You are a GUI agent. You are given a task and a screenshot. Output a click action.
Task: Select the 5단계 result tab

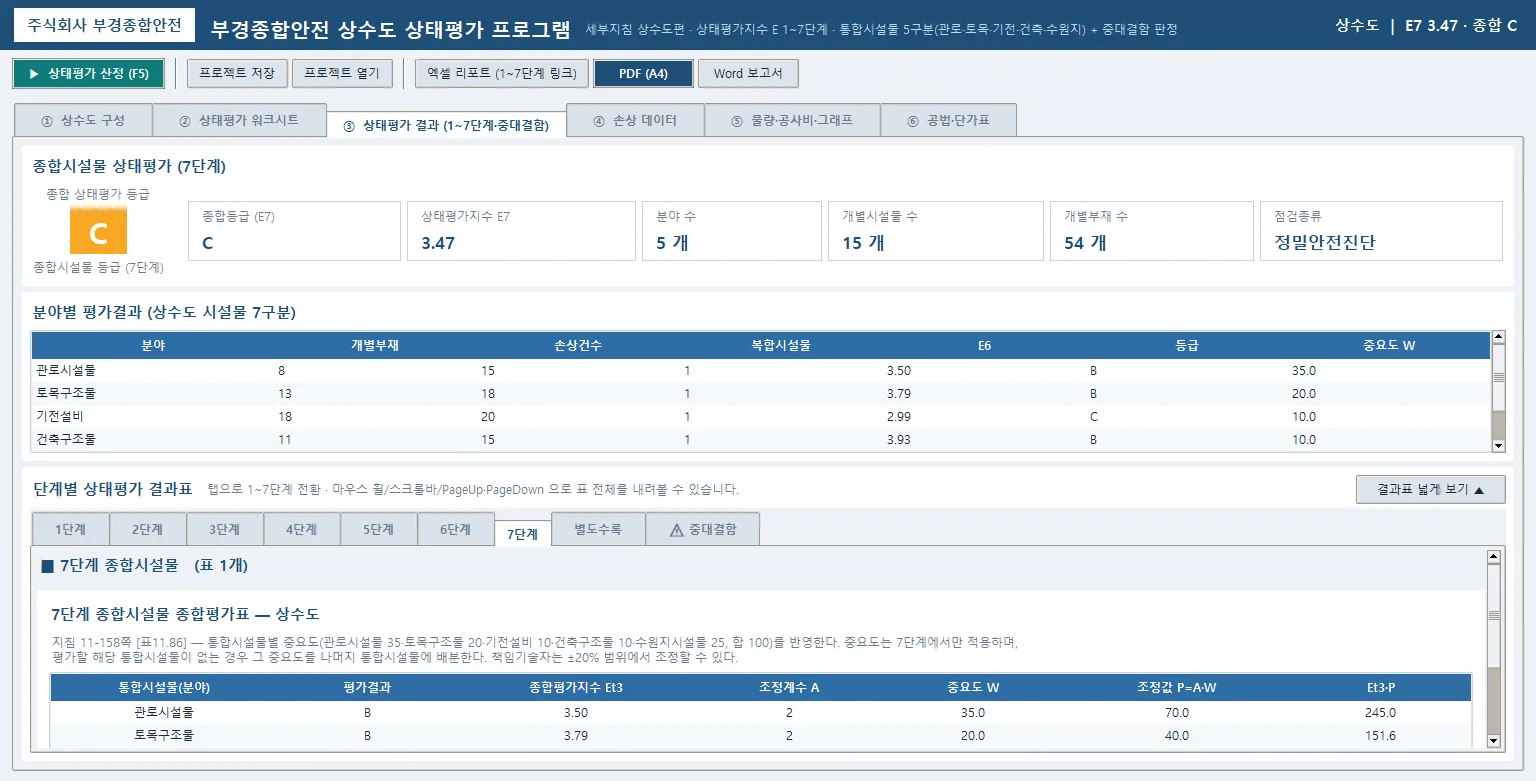coord(379,529)
